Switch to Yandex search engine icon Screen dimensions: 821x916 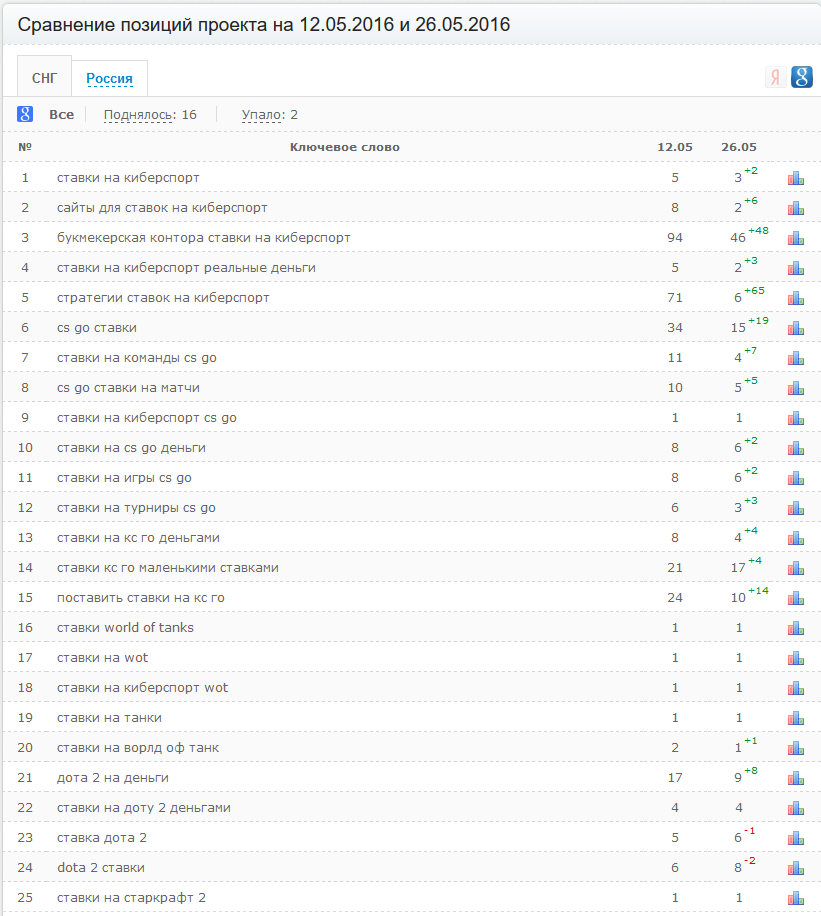tap(775, 77)
